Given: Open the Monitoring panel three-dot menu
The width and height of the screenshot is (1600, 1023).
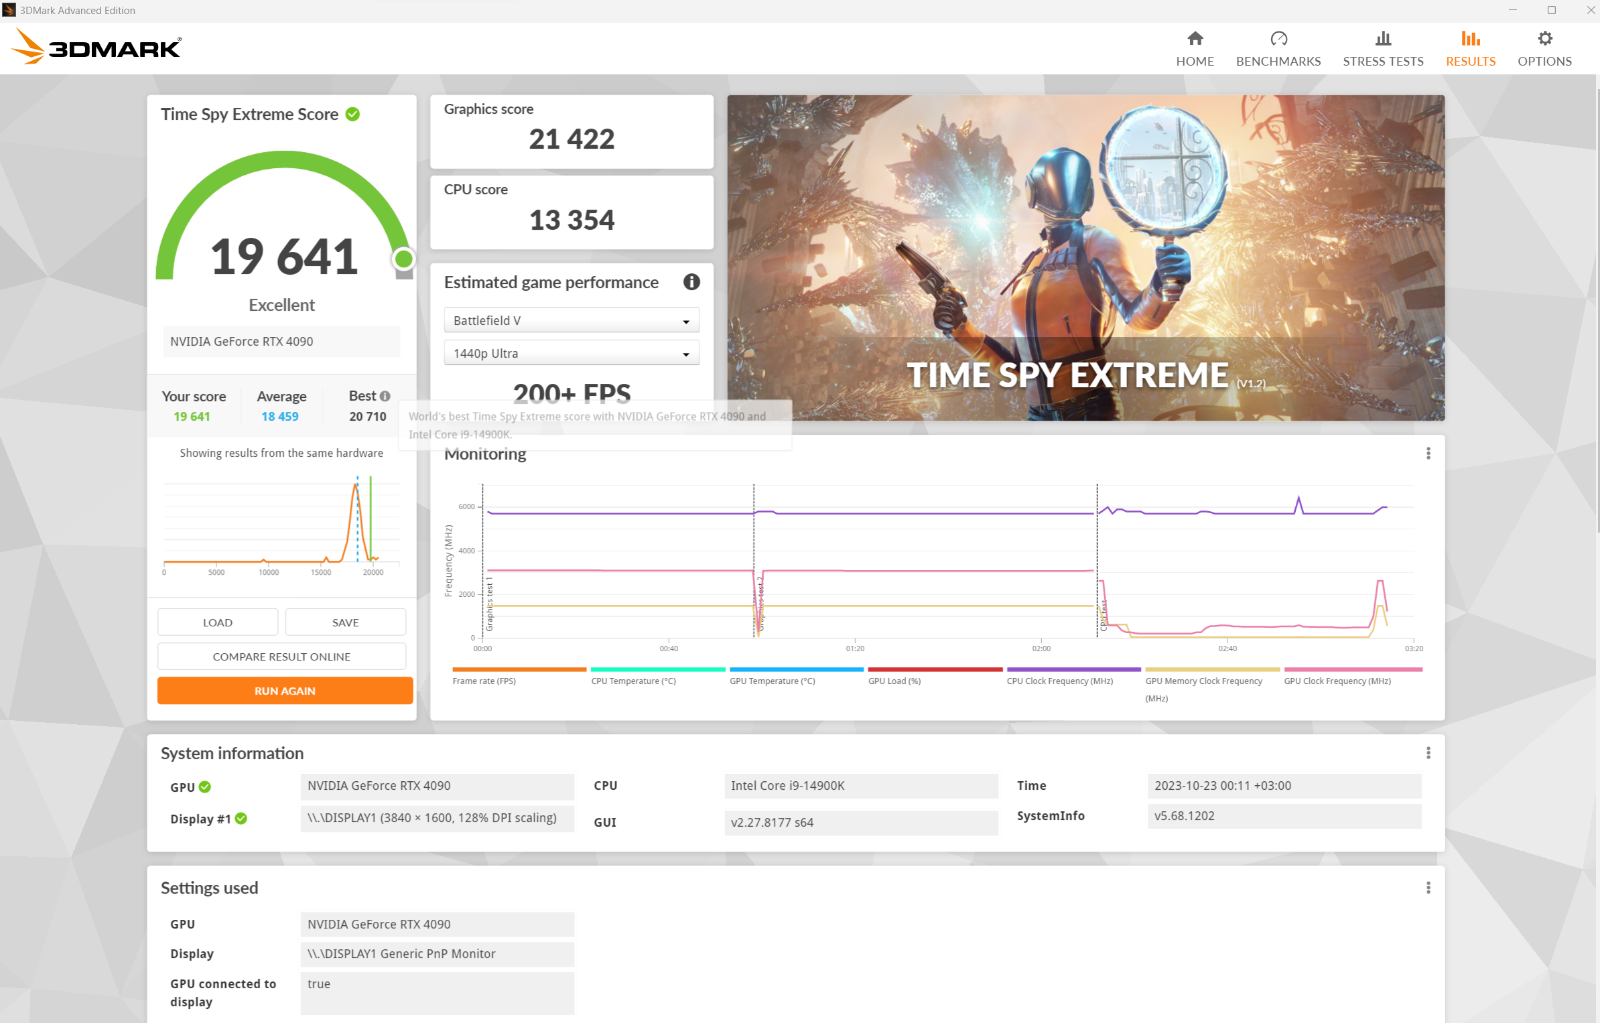Looking at the screenshot, I should point(1428,453).
